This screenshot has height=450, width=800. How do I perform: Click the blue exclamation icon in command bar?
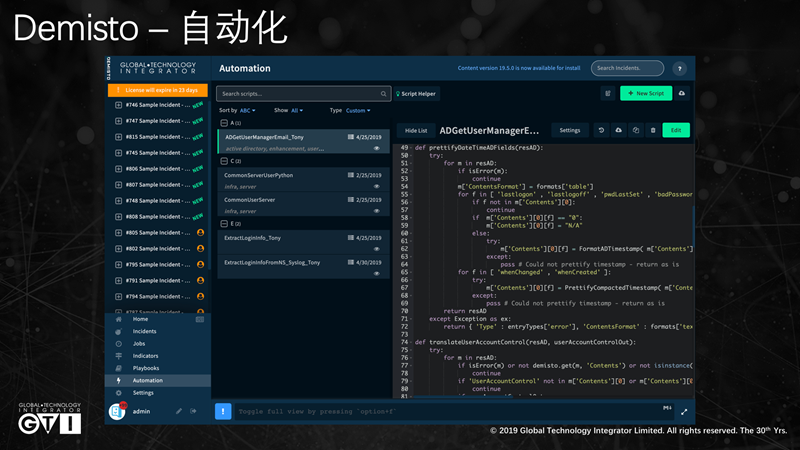click(x=223, y=411)
